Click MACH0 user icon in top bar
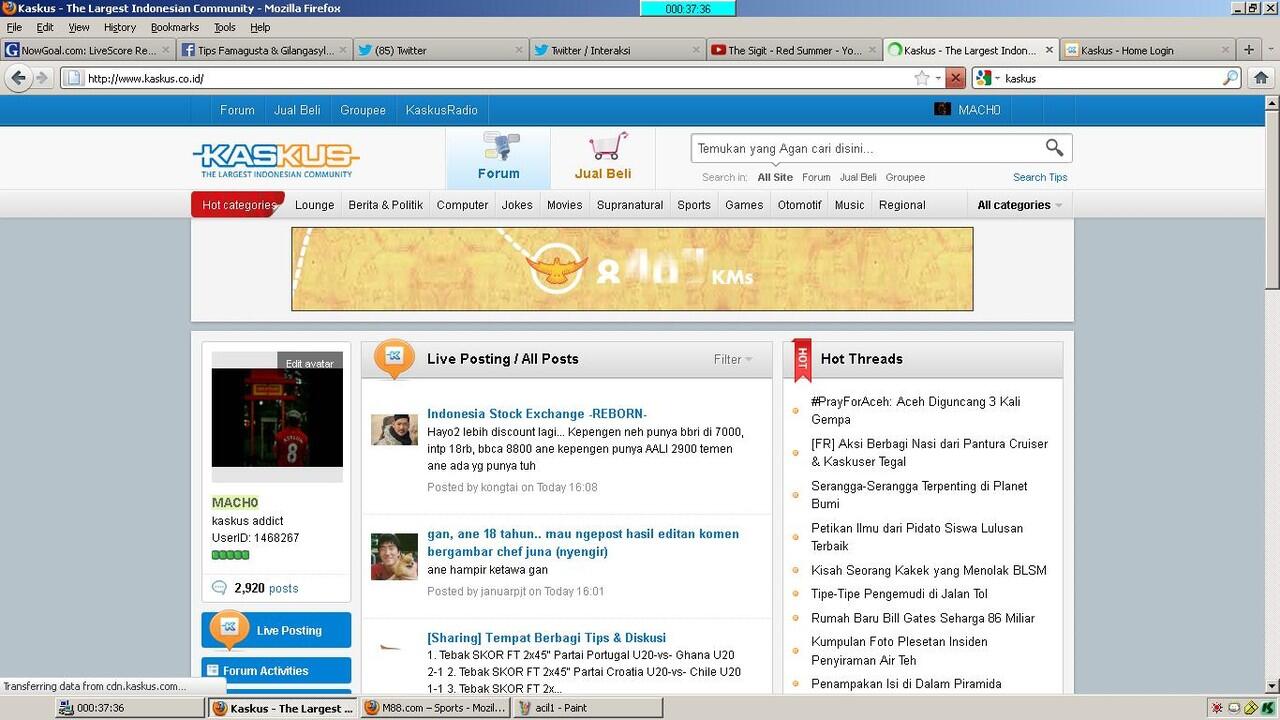 [942, 109]
